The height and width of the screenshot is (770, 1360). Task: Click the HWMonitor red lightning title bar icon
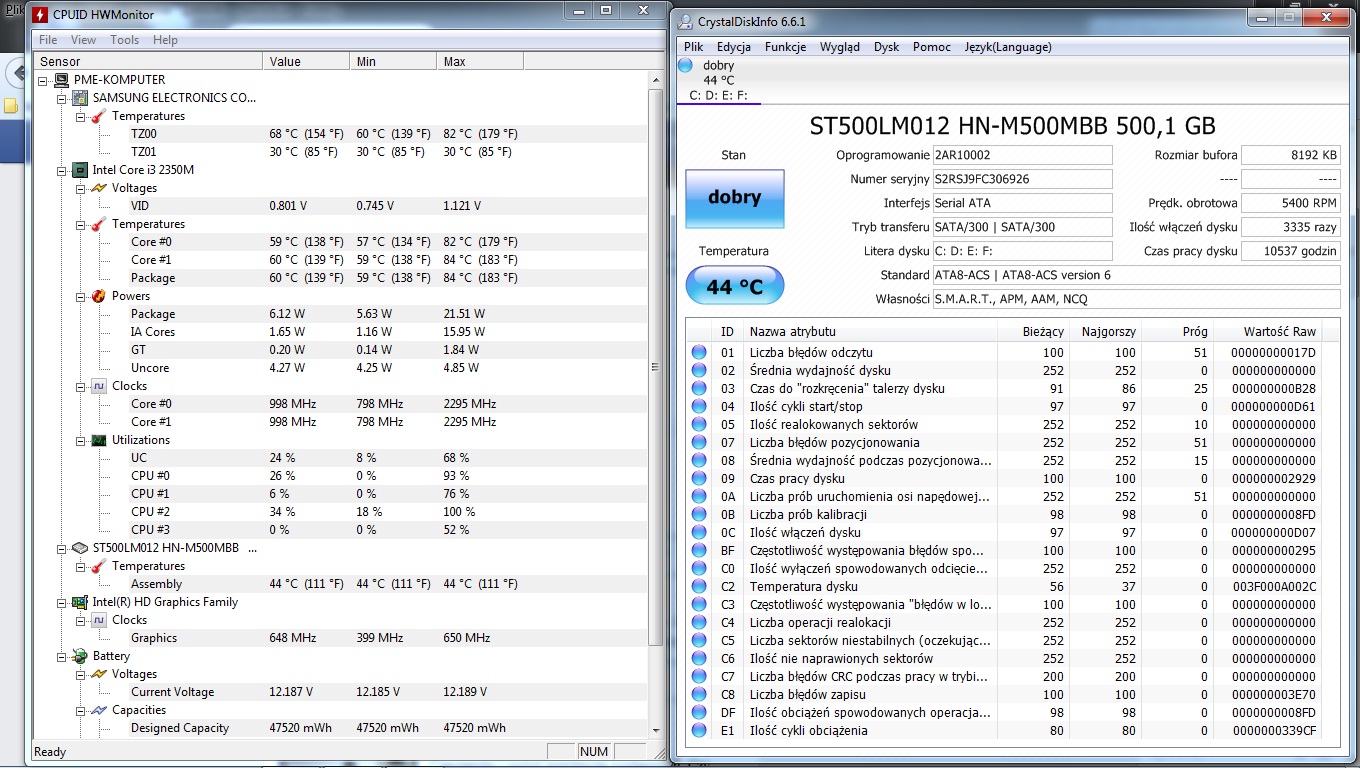(x=41, y=14)
